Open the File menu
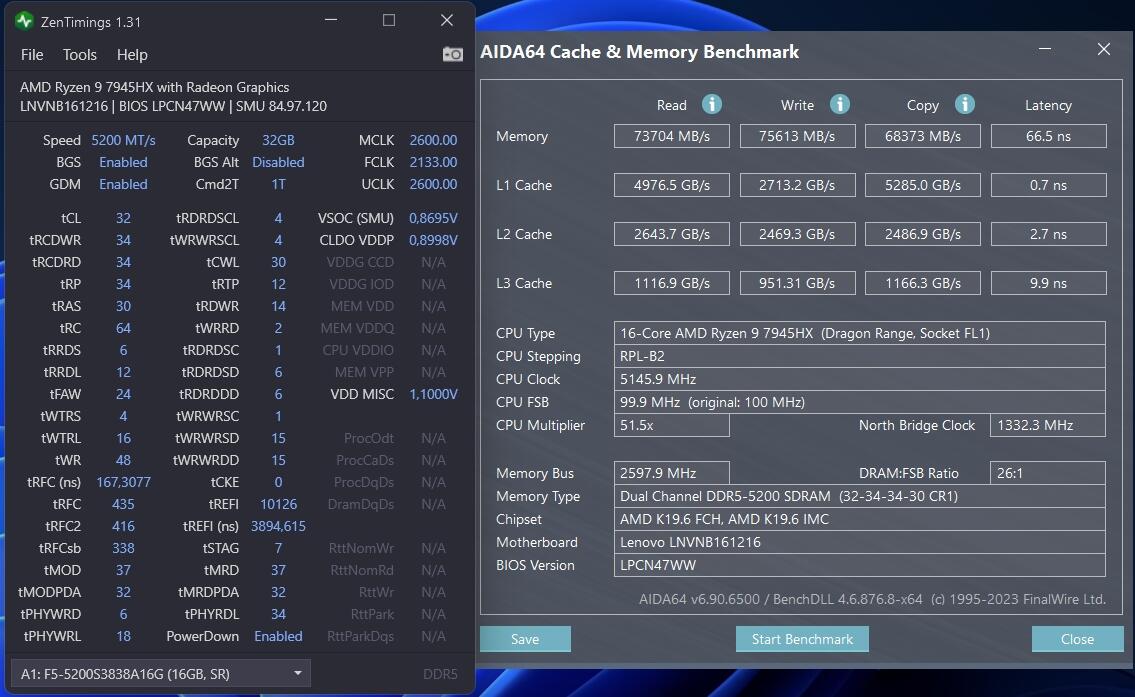1135x697 pixels. [x=32, y=55]
